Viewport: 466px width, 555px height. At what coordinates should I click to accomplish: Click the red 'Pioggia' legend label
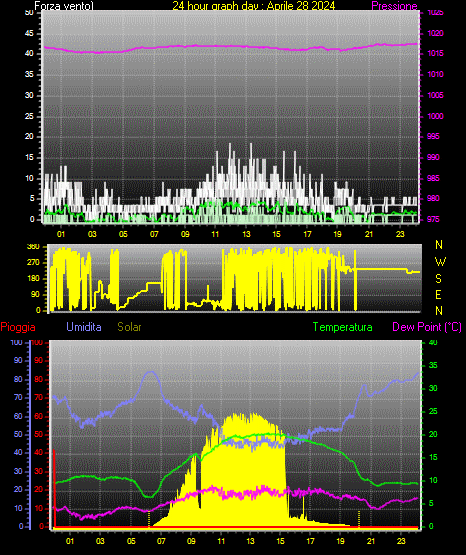click(x=18, y=327)
